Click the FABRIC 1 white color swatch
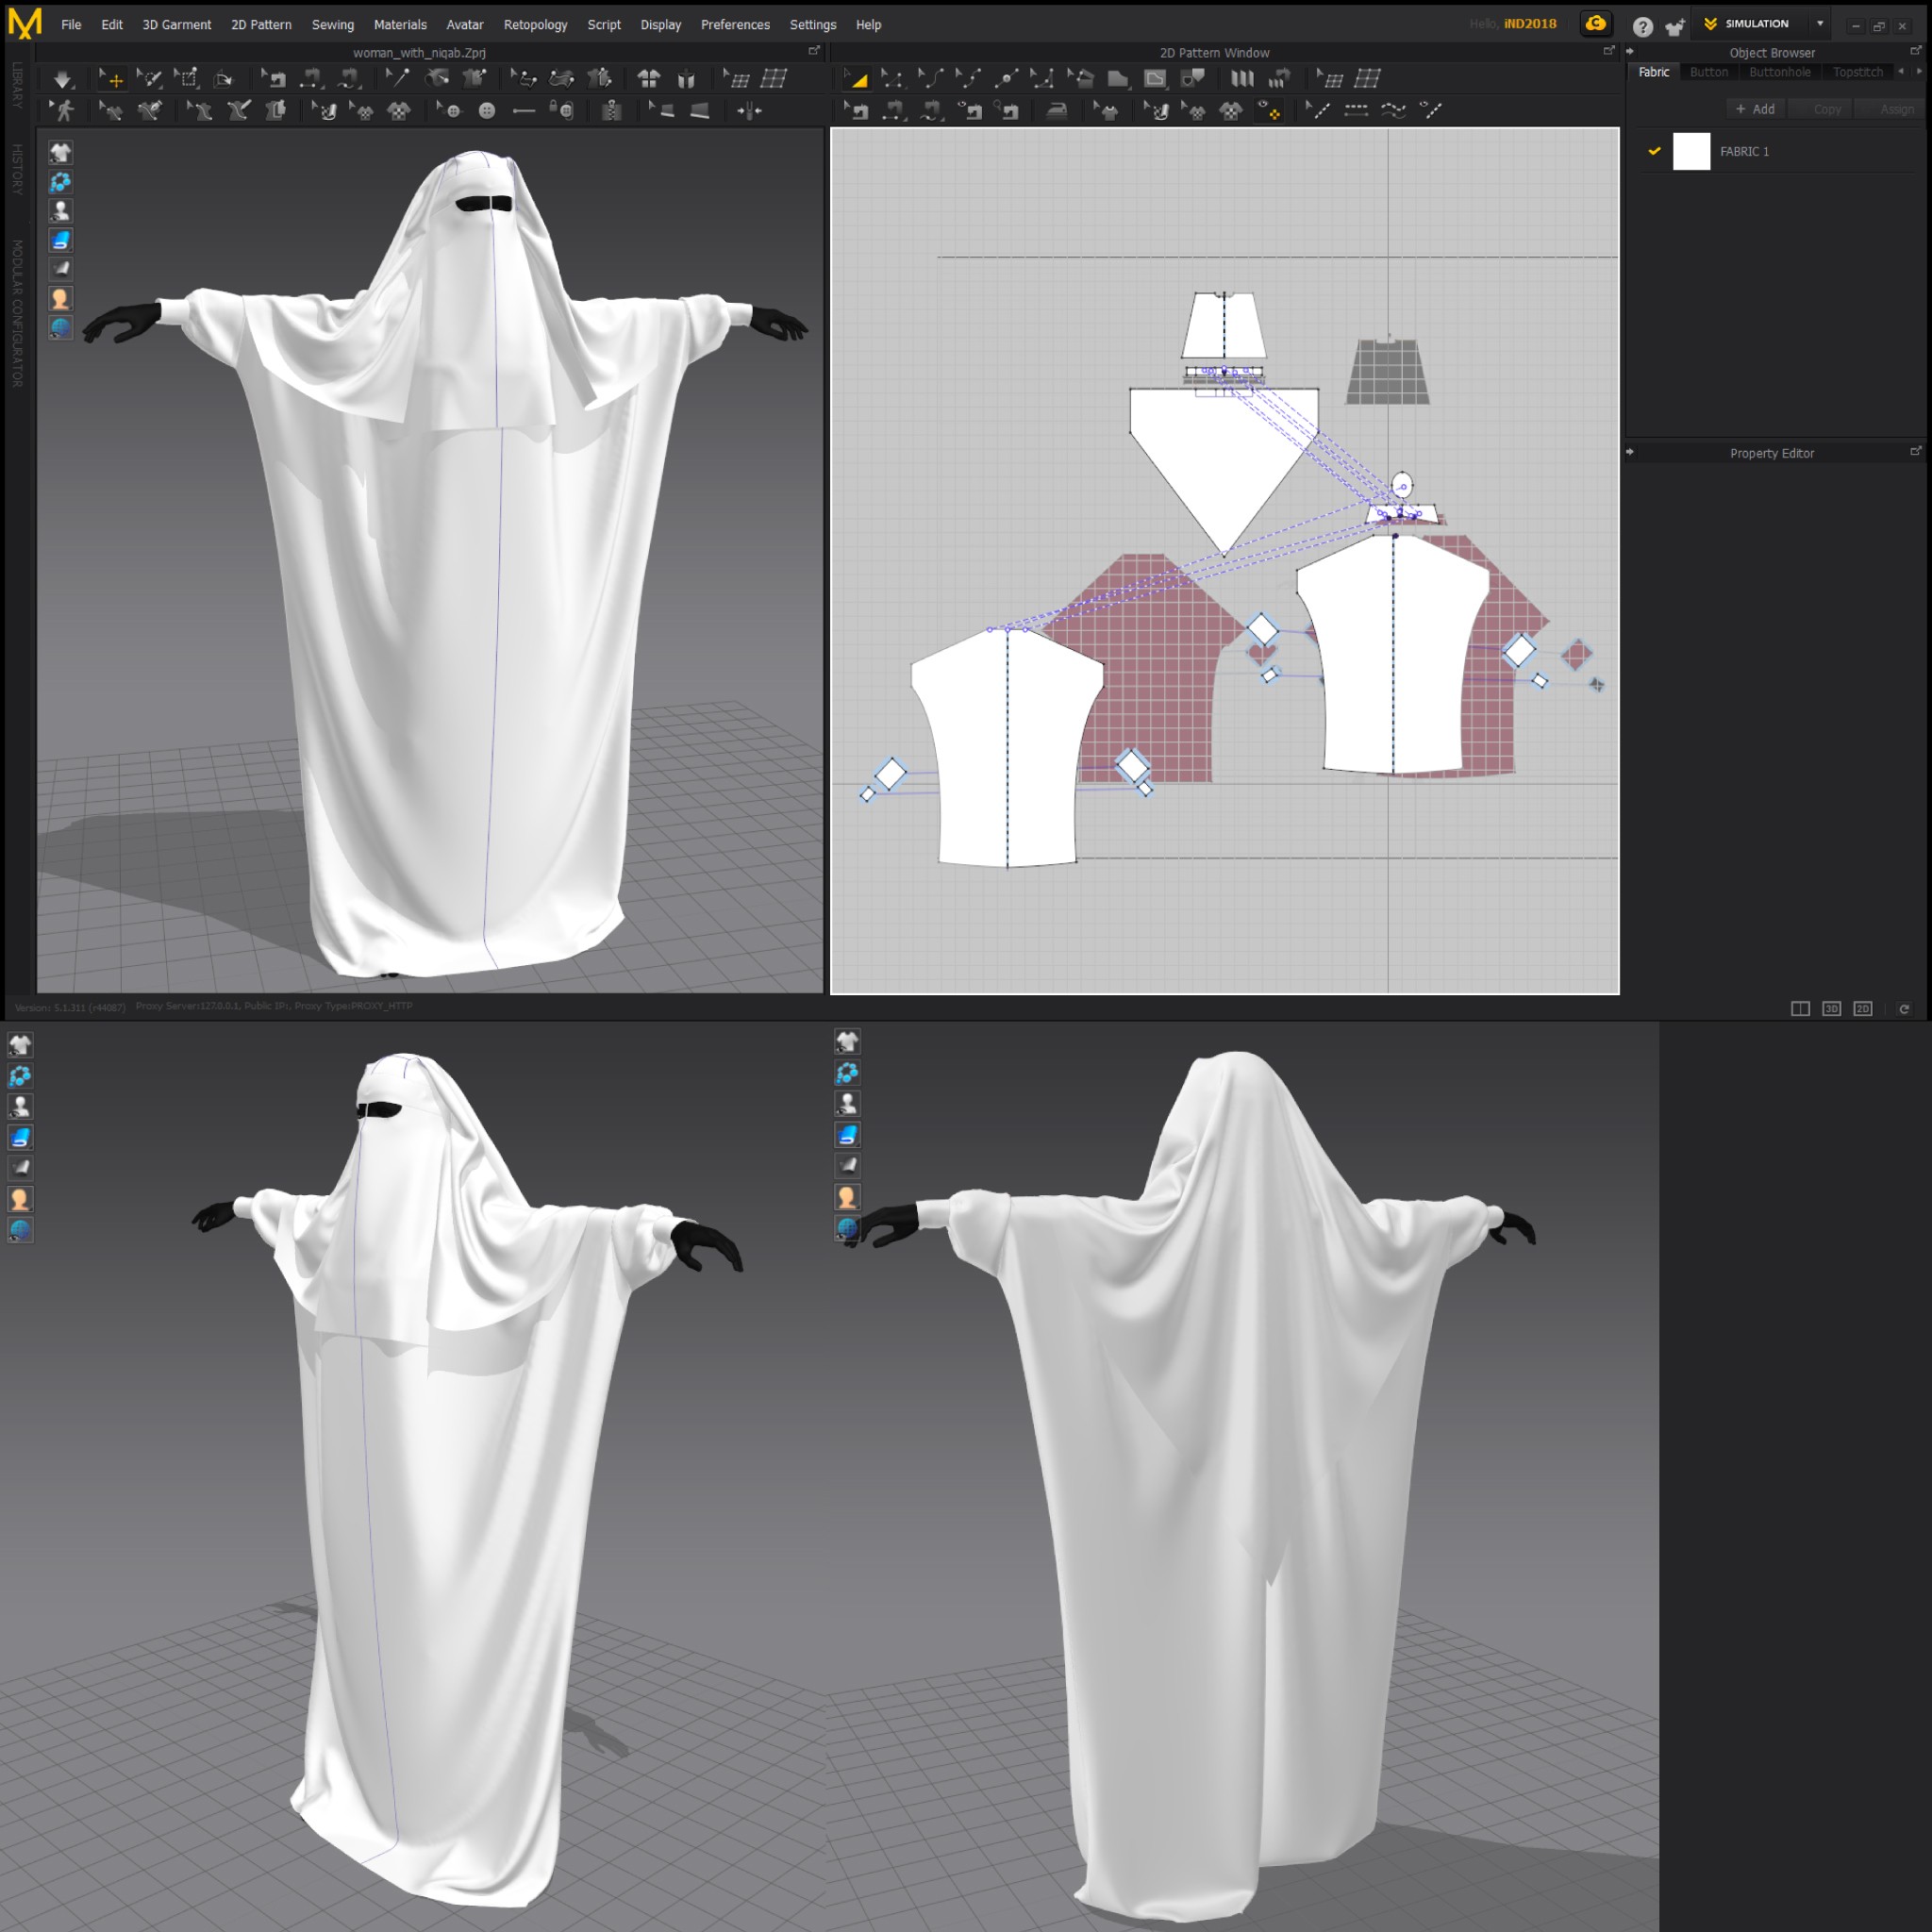Viewport: 1932px width, 1932px height. [x=1691, y=151]
